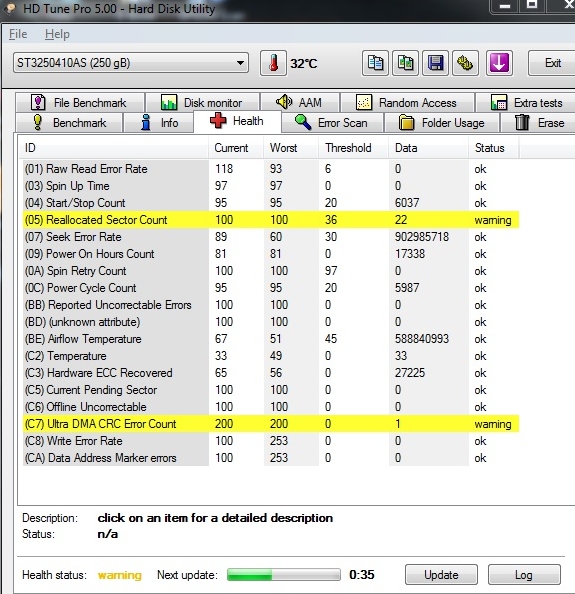Switch to the Error Scan tab
The image size is (575, 594).
332,123
